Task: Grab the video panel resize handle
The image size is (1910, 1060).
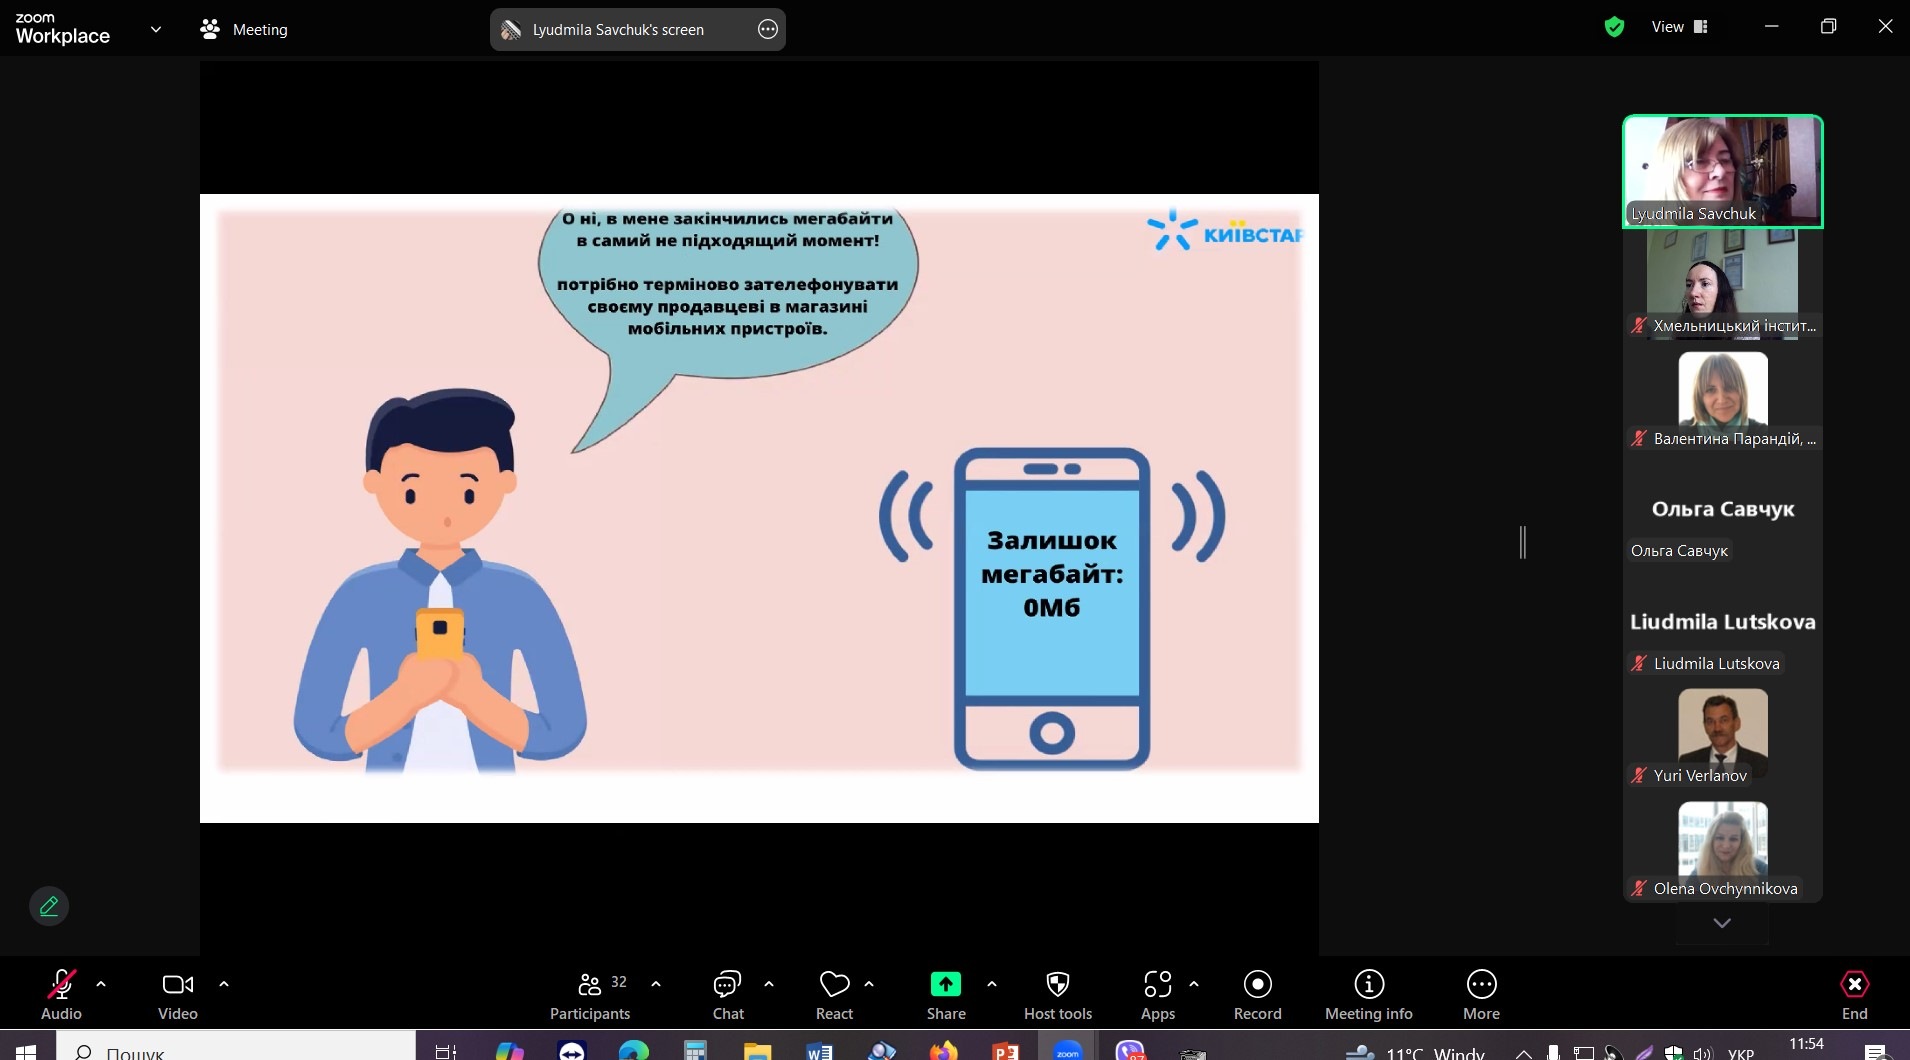Action: tap(1523, 542)
